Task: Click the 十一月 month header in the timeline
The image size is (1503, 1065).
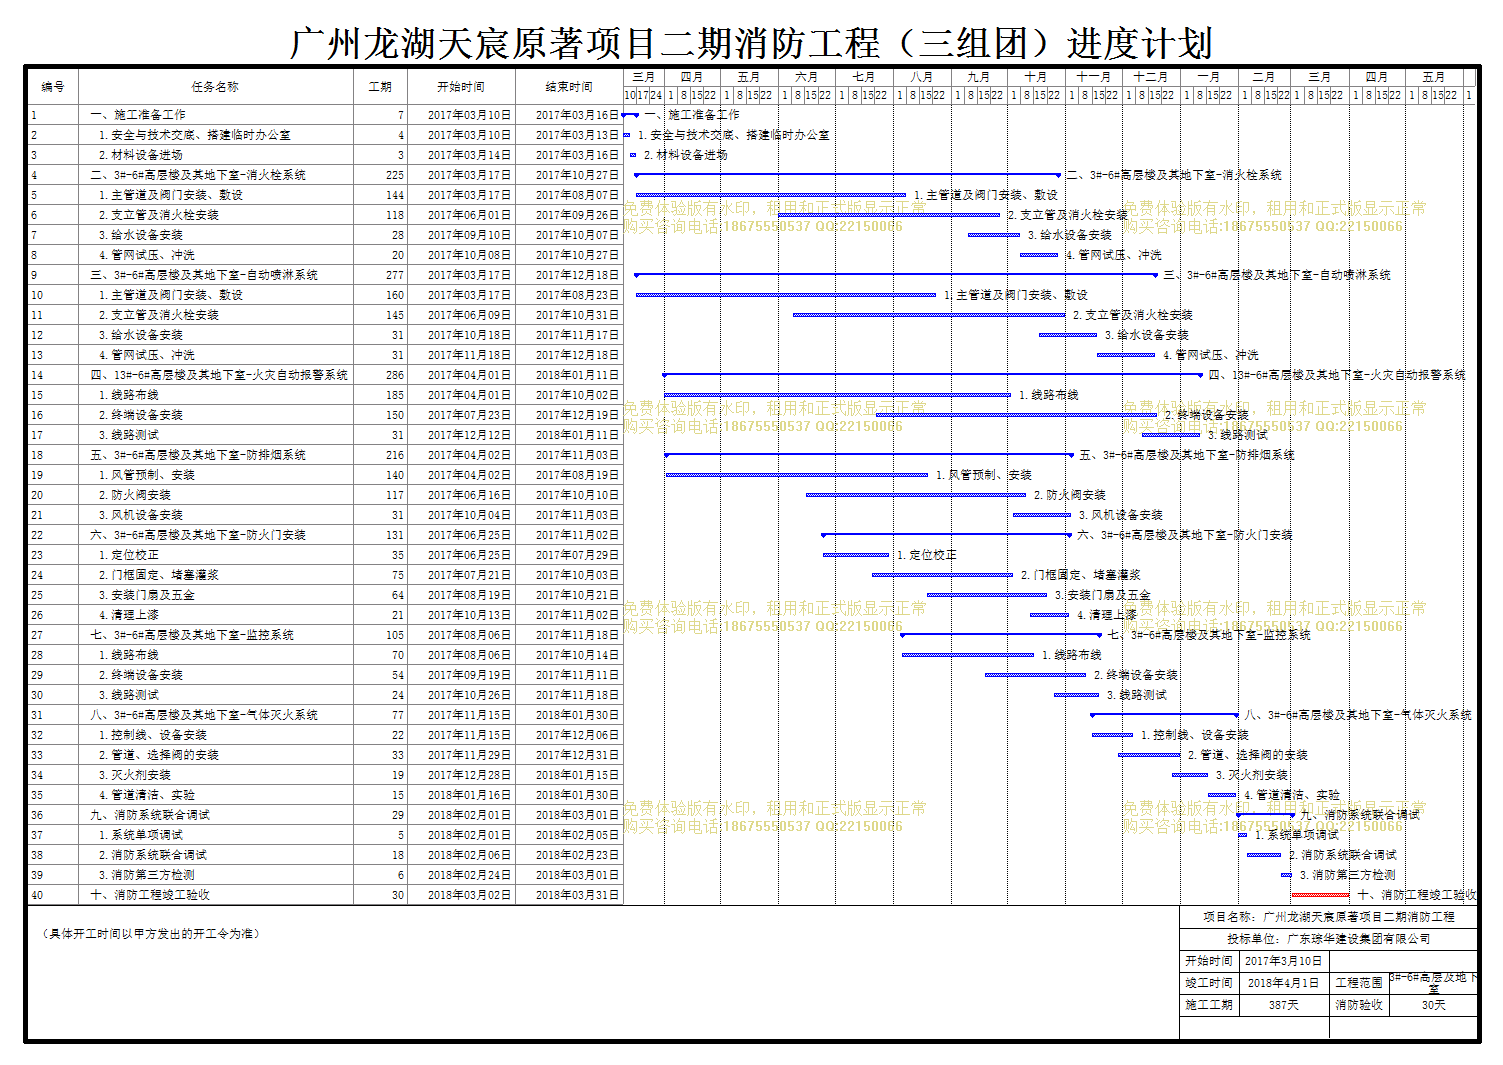Action: (1093, 77)
